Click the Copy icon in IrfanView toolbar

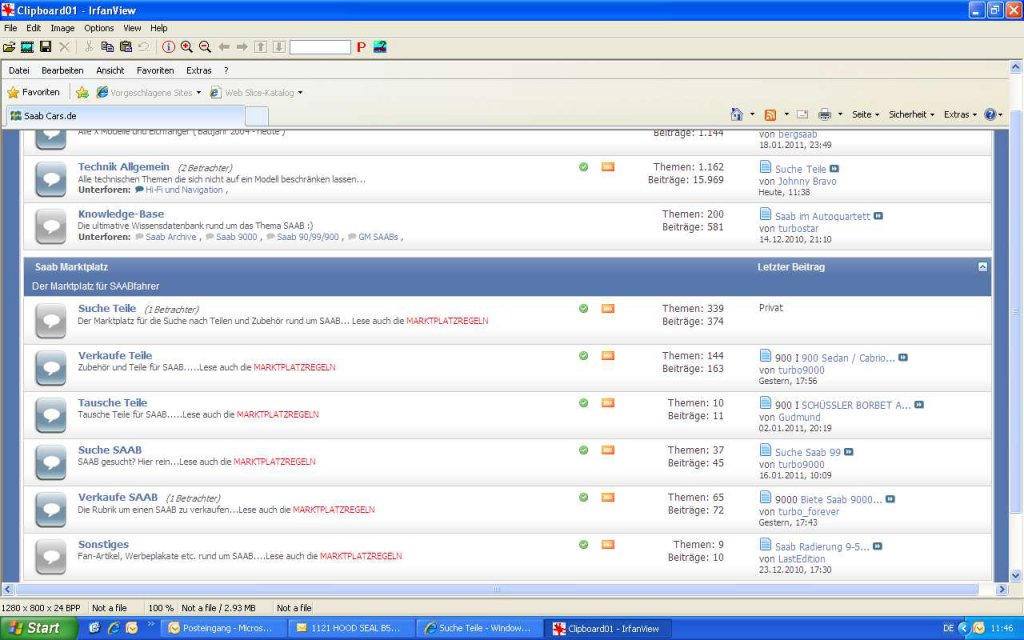pos(108,47)
